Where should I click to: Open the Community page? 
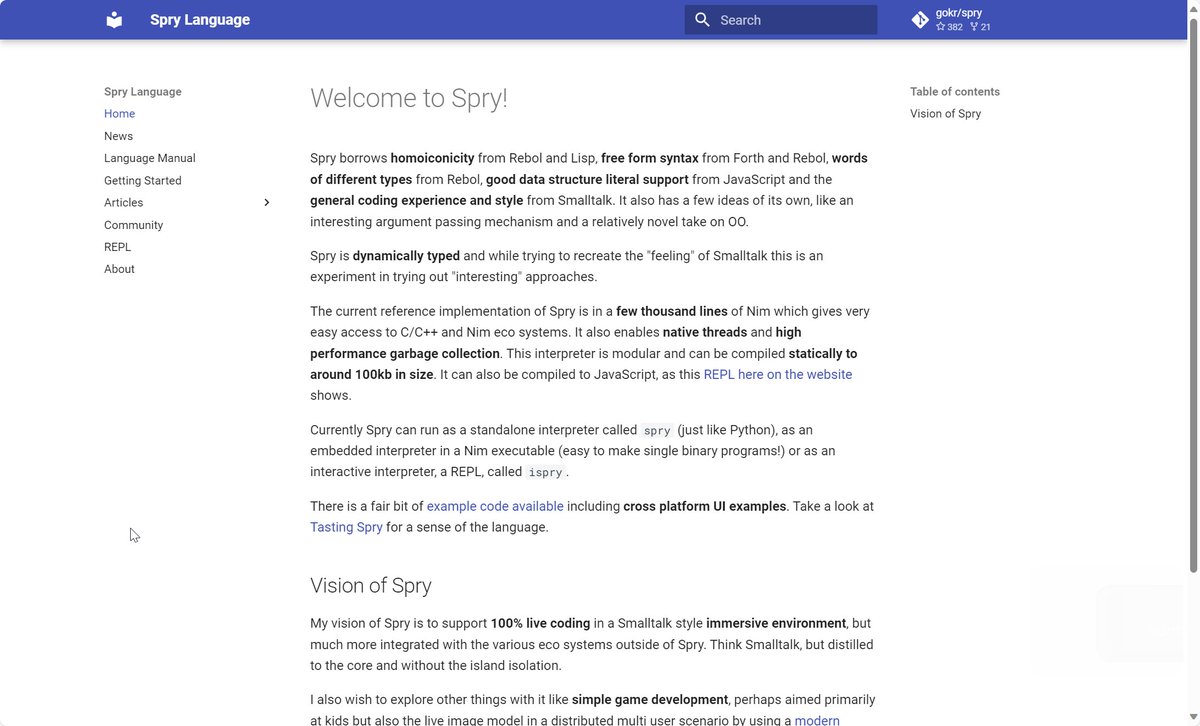pyautogui.click(x=133, y=225)
